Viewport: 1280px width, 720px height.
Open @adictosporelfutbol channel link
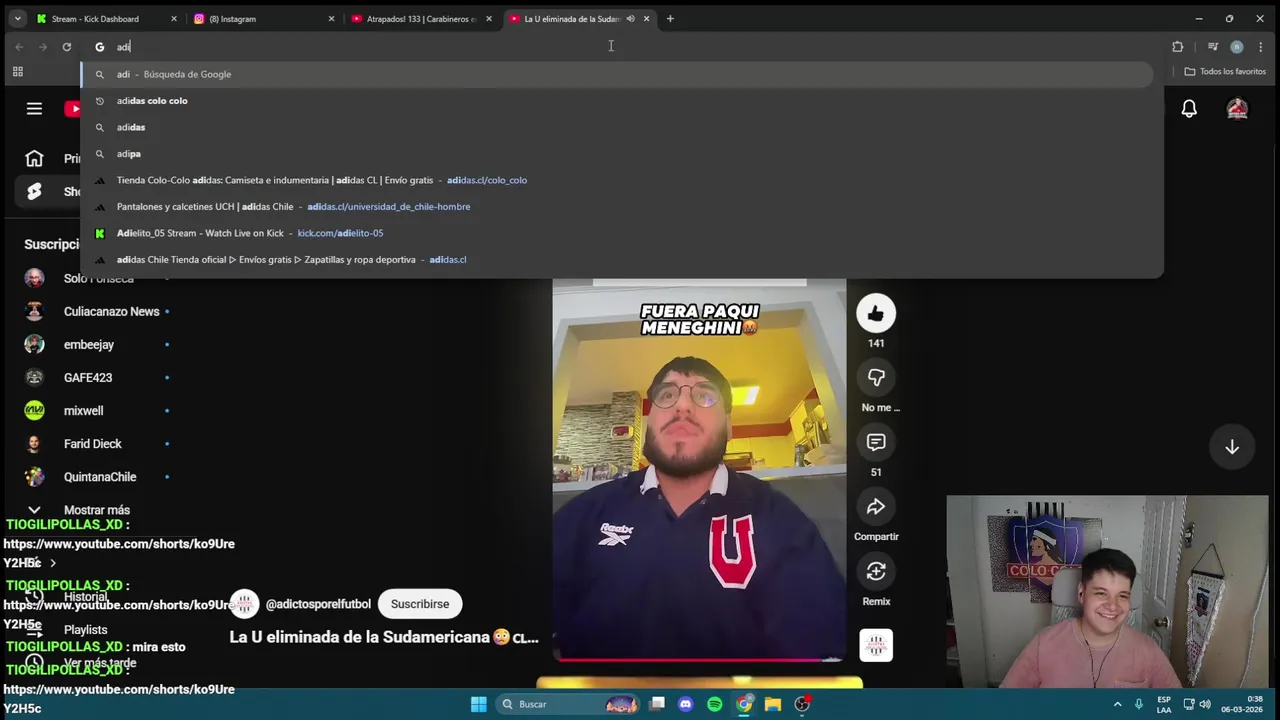point(318,604)
